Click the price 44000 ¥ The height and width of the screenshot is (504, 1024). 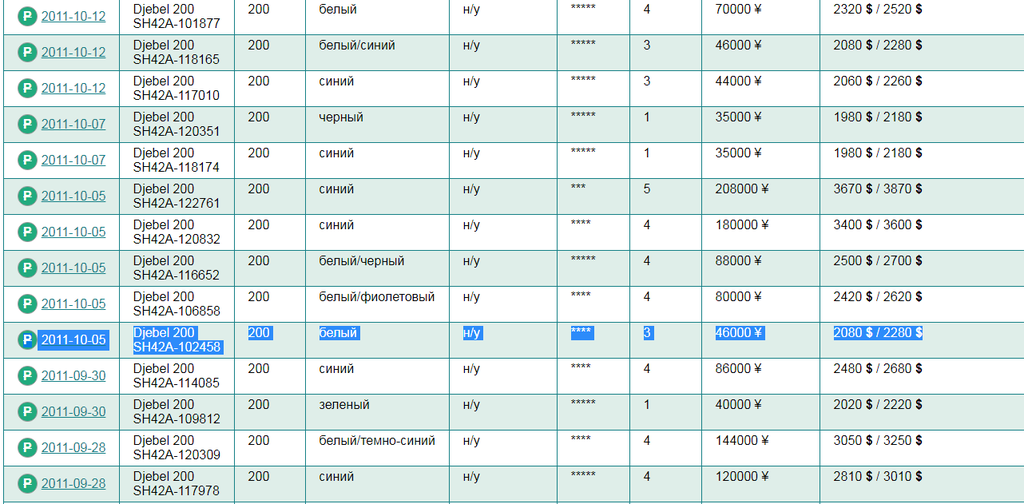tap(739, 82)
